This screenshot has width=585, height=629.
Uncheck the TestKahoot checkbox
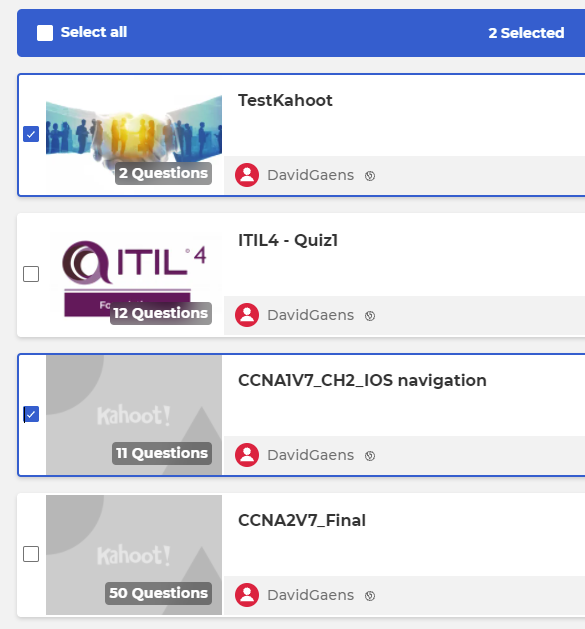(x=31, y=134)
